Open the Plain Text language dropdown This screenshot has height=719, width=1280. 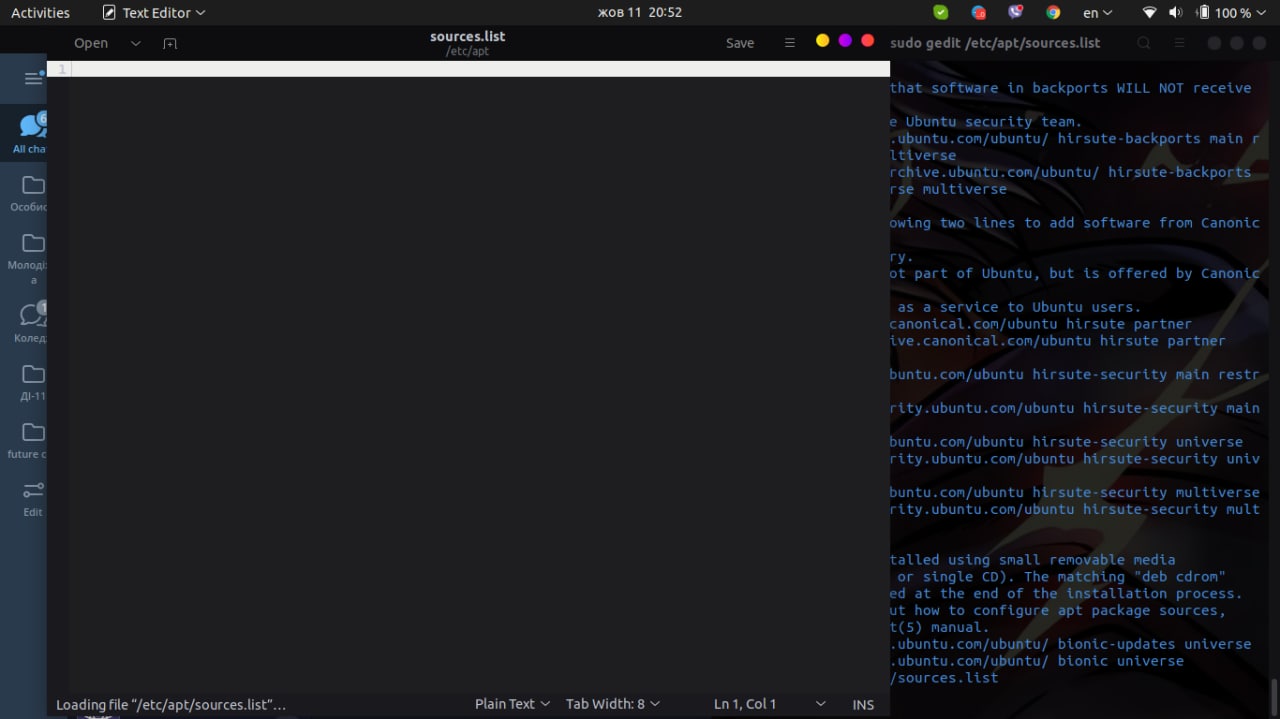(x=512, y=704)
